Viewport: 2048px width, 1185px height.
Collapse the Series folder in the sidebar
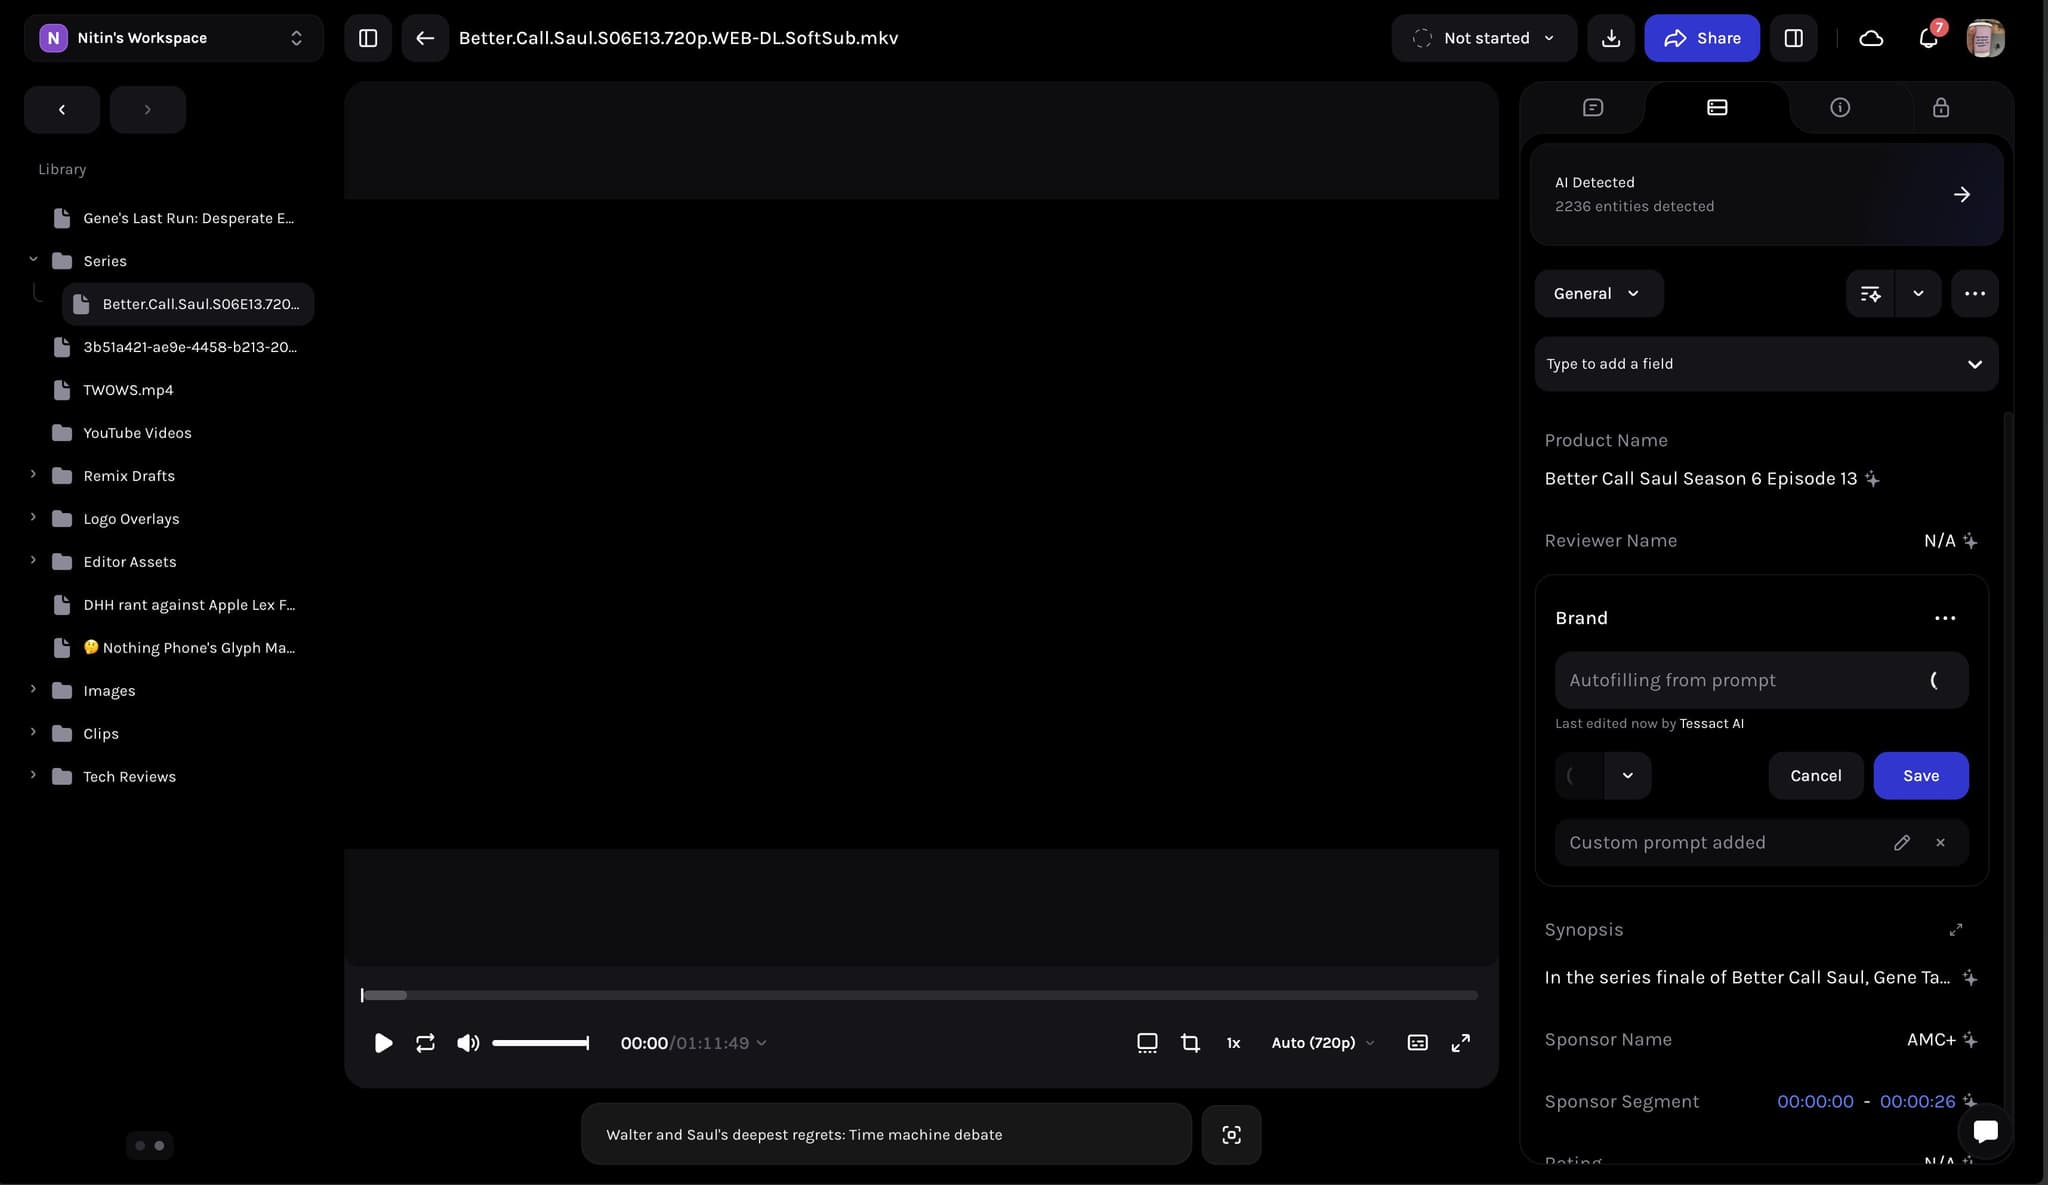[x=33, y=260]
